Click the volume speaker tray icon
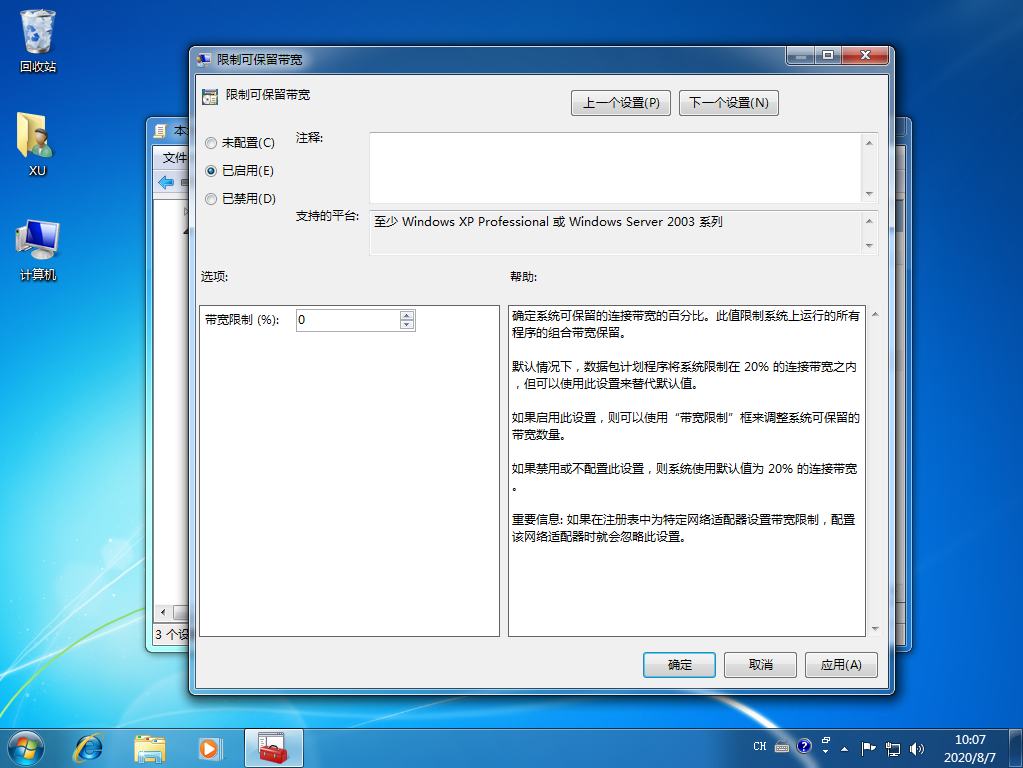 [917, 747]
